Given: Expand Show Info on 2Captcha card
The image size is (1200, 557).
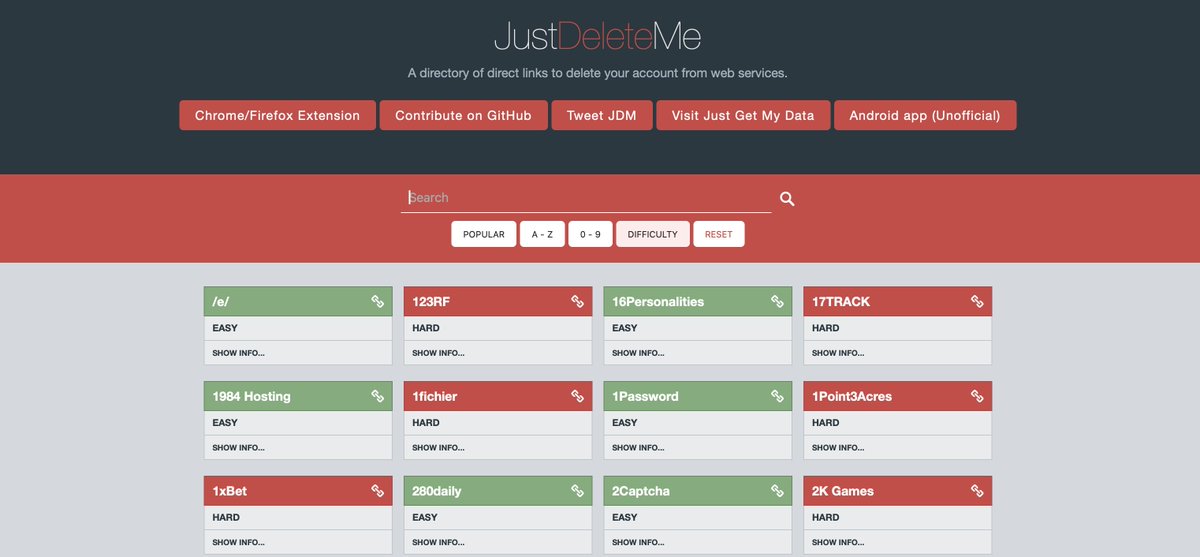Looking at the screenshot, I should (638, 543).
